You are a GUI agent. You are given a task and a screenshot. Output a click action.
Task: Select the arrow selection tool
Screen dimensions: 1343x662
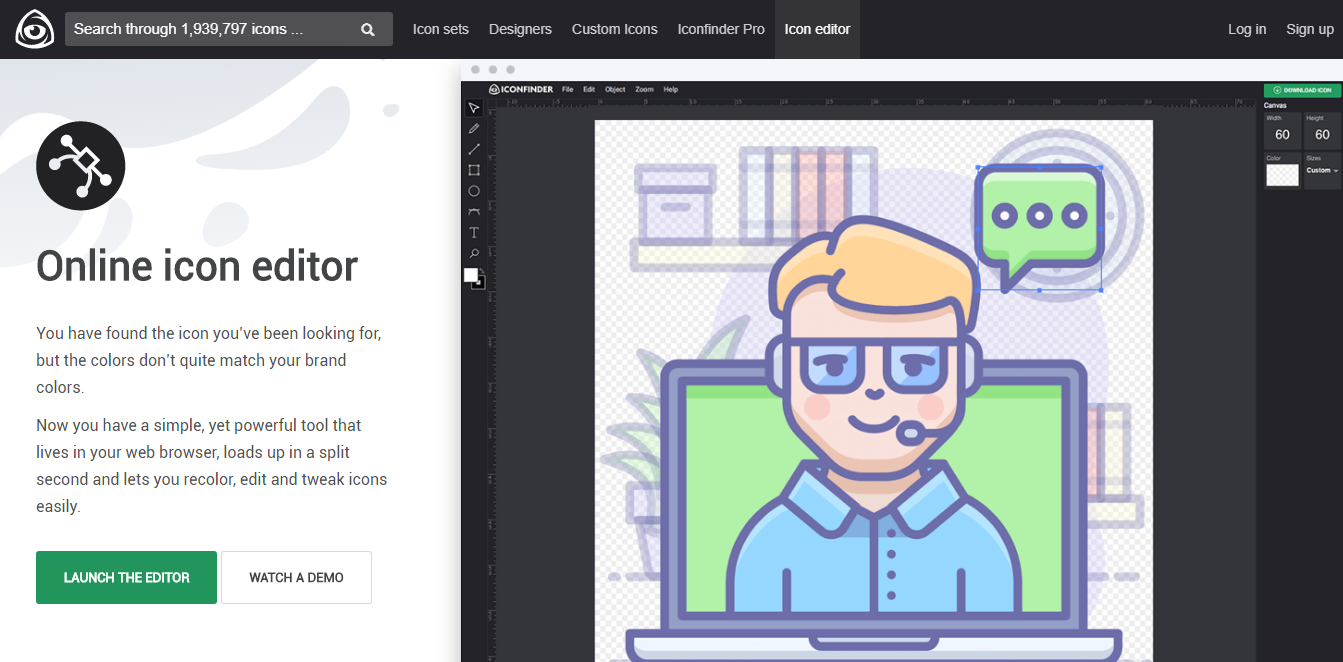click(474, 107)
